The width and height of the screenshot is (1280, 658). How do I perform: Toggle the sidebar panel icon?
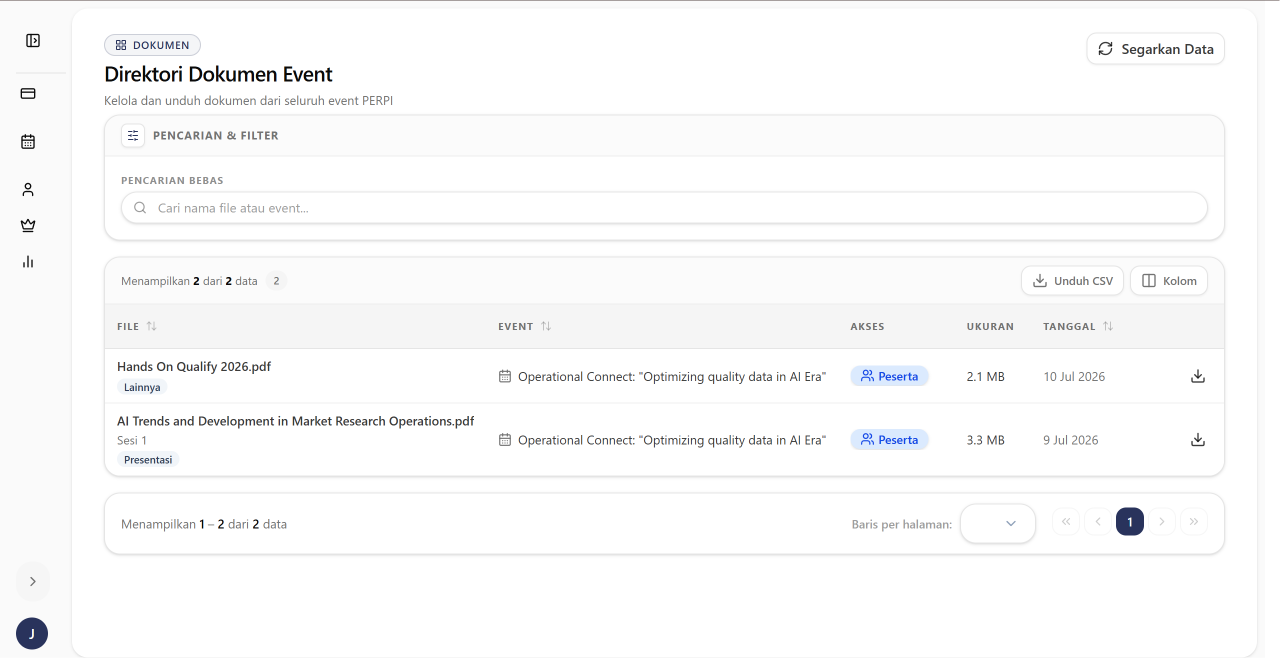pos(33,41)
